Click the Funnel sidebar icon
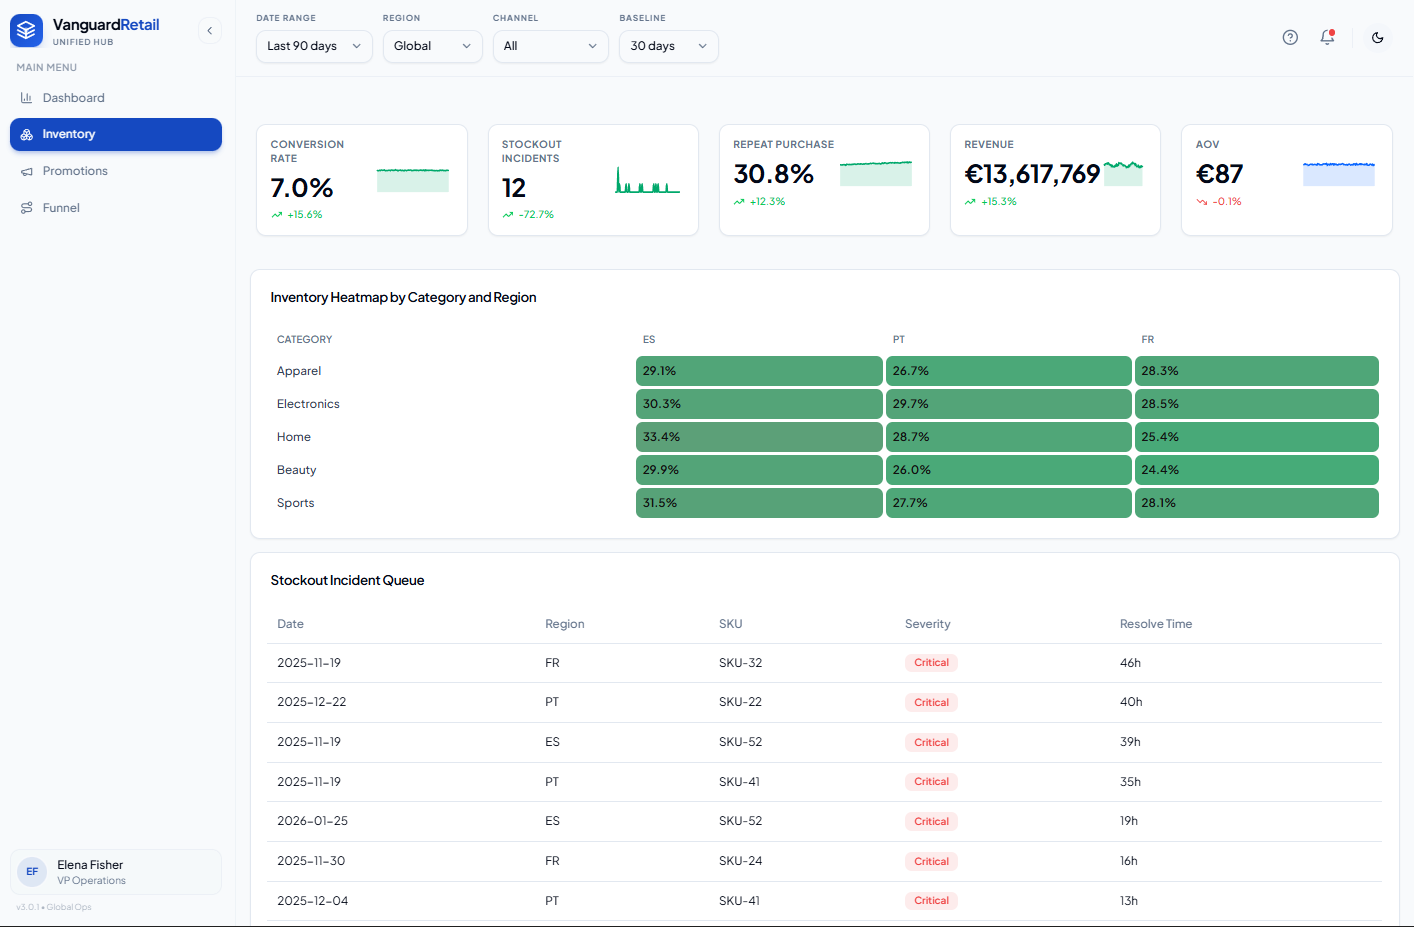 pos(27,208)
